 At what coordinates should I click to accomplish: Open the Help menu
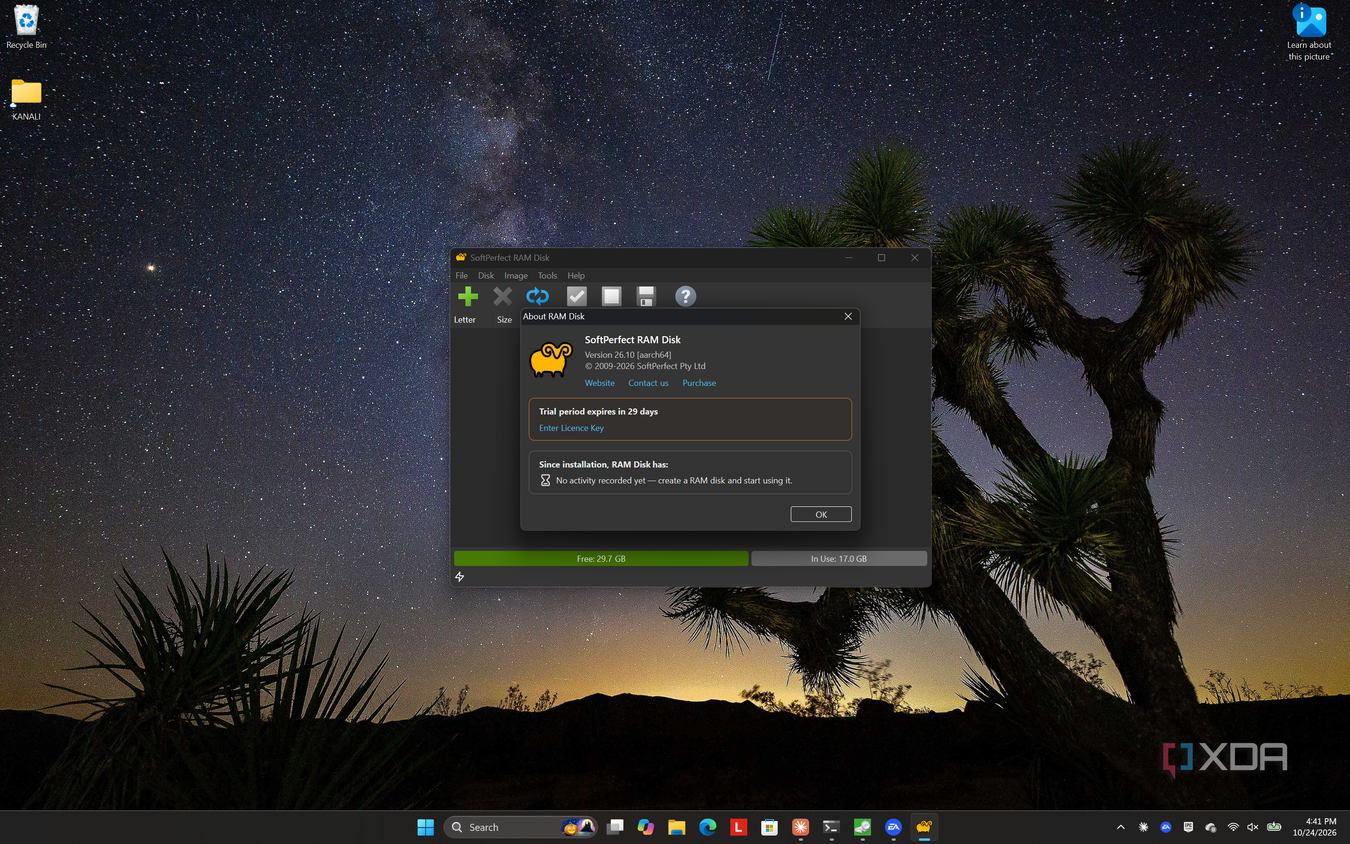point(576,276)
